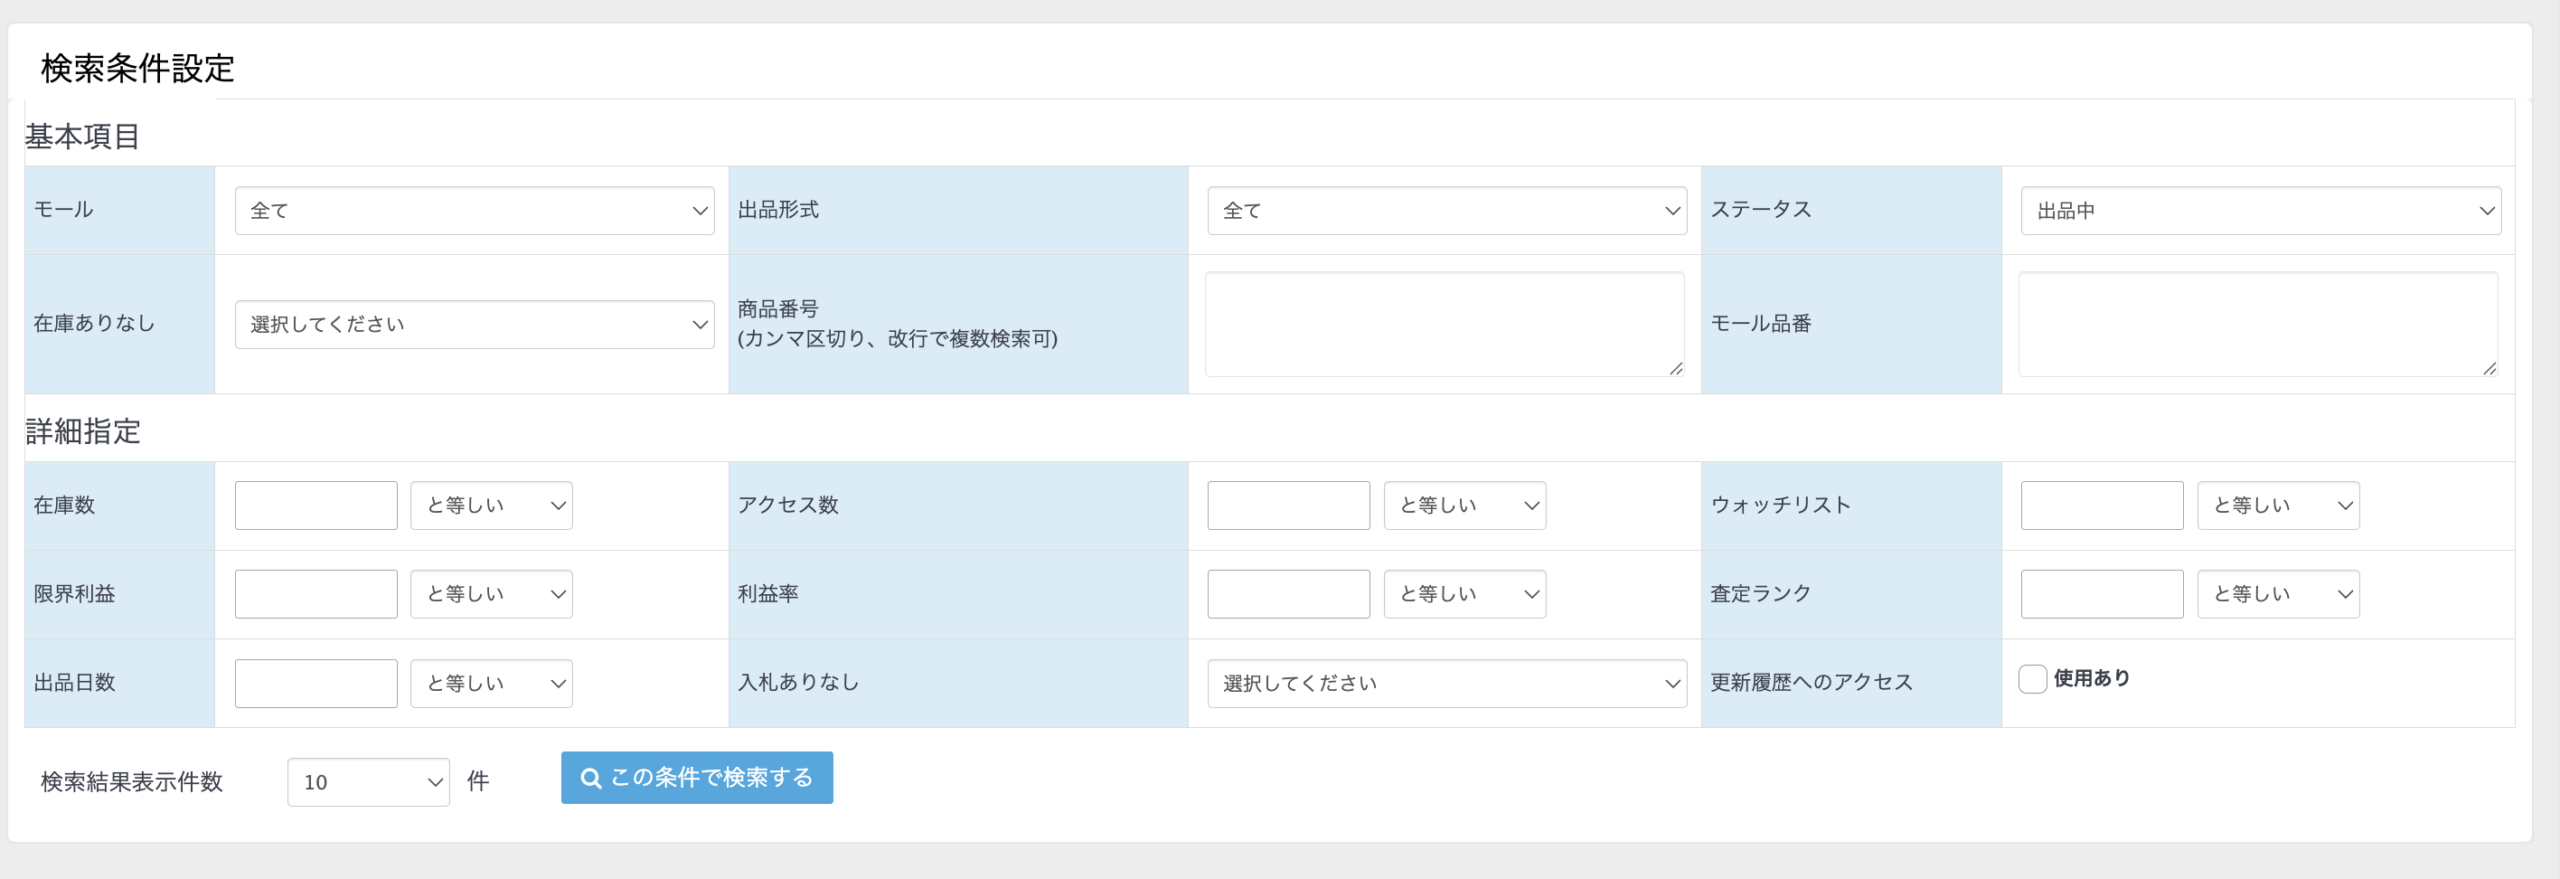Viewport: 2560px width, 879px height.
Task: Click the 基本項目 section title
Action: 82,136
